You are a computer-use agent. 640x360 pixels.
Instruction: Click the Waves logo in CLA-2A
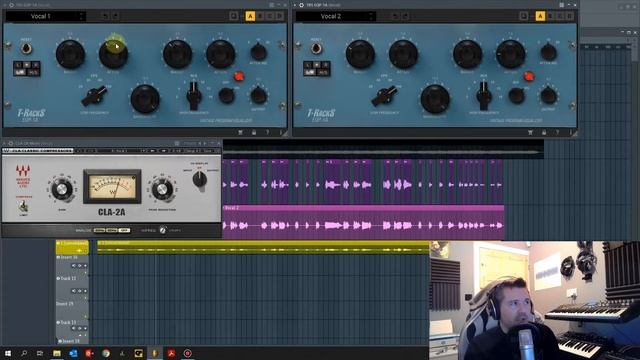point(23,176)
